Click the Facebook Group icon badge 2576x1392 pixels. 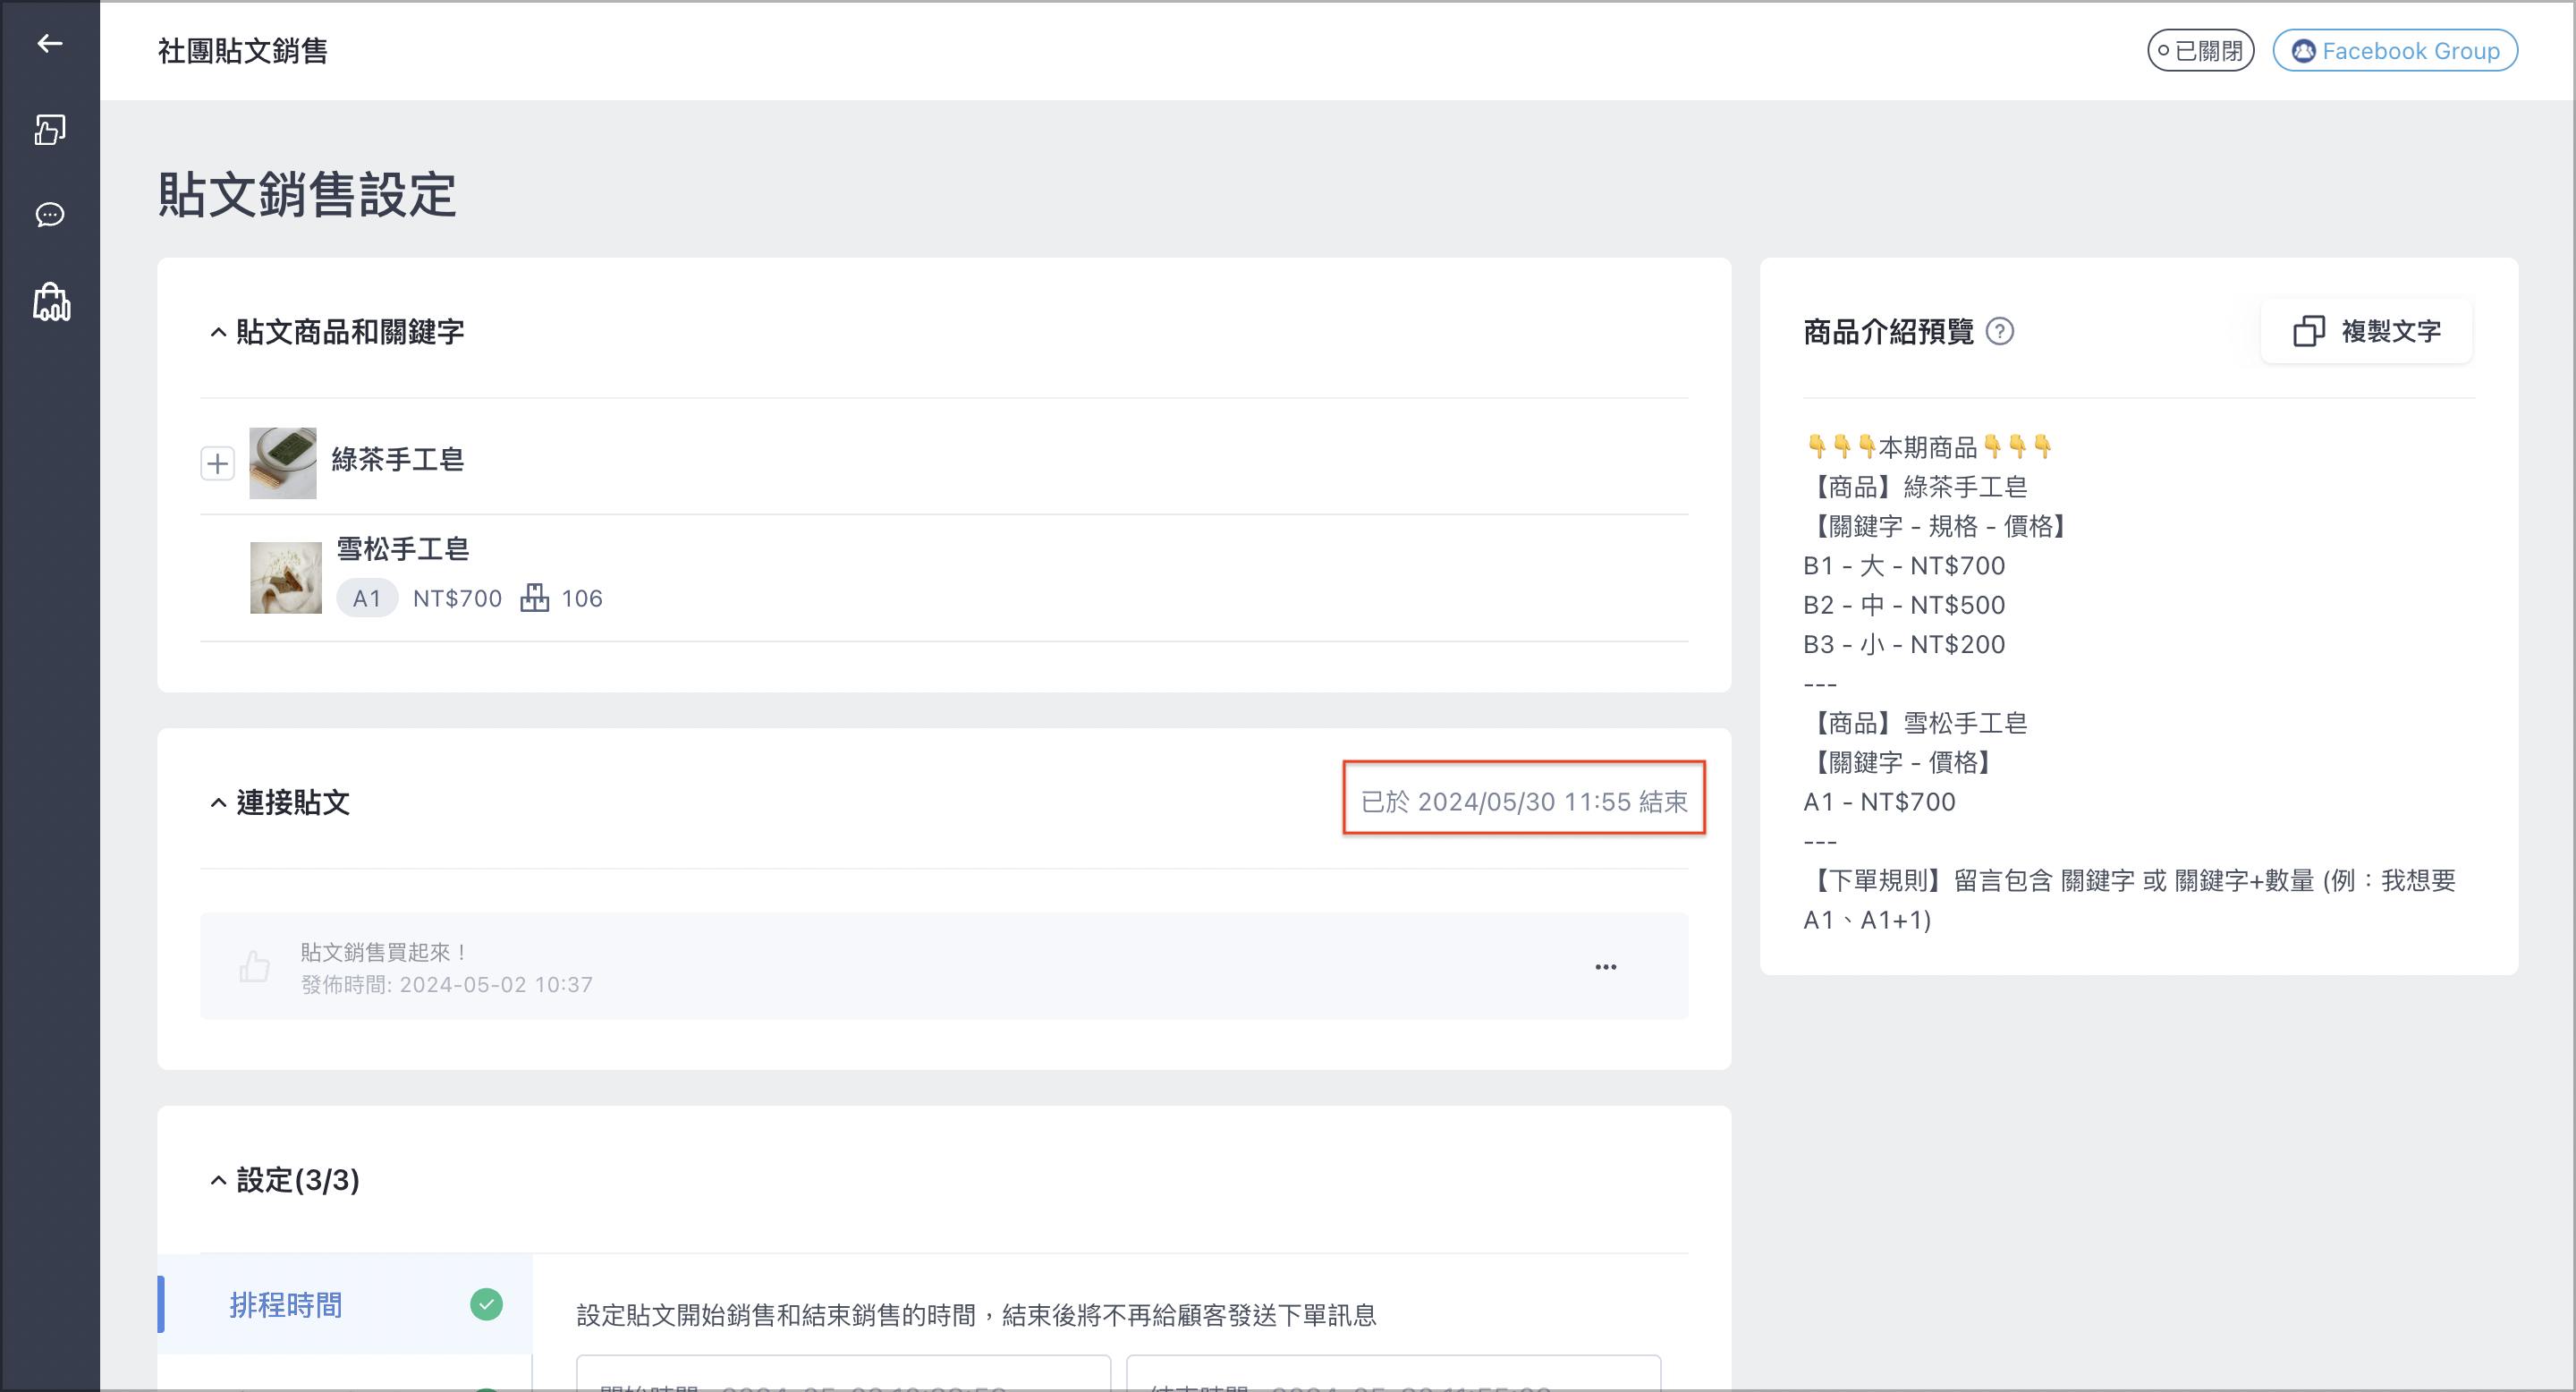(x=2303, y=51)
